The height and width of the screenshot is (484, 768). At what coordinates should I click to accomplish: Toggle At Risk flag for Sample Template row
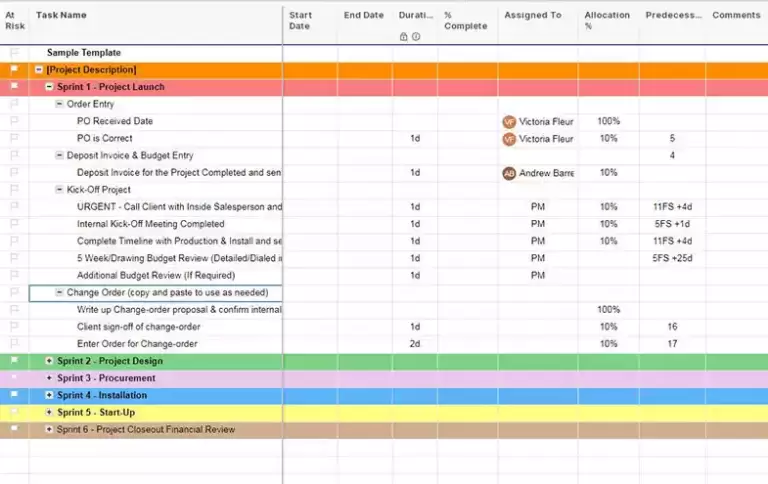point(14,53)
